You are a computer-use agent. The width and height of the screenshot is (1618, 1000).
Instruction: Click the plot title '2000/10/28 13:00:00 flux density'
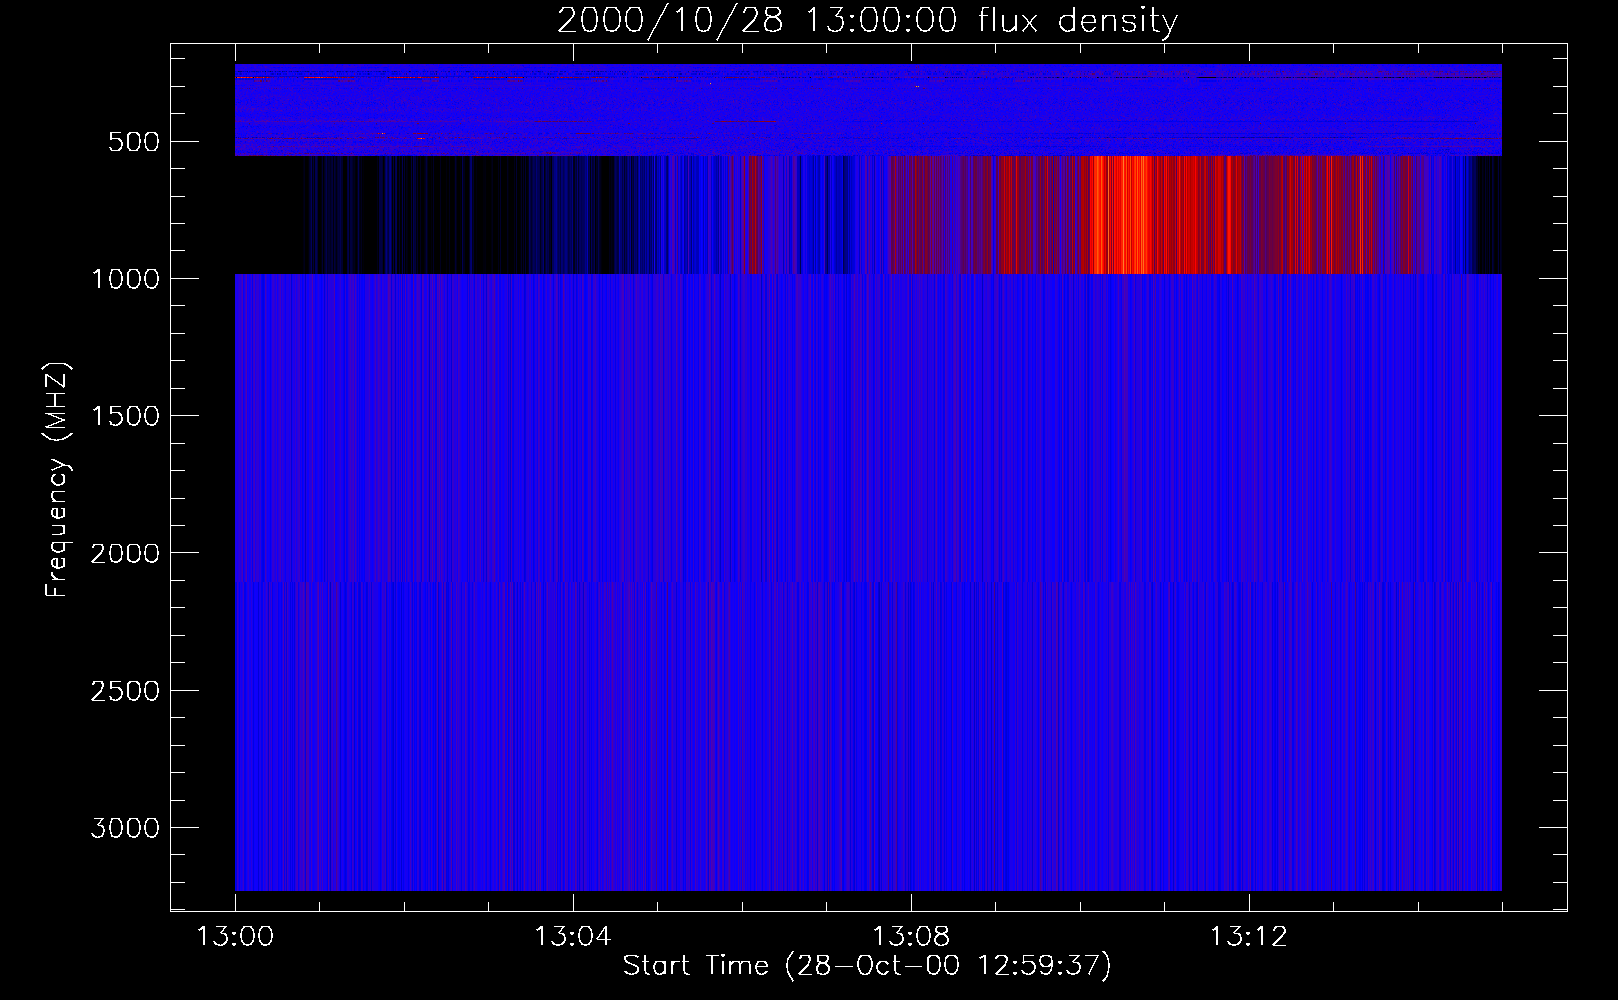coord(867,21)
